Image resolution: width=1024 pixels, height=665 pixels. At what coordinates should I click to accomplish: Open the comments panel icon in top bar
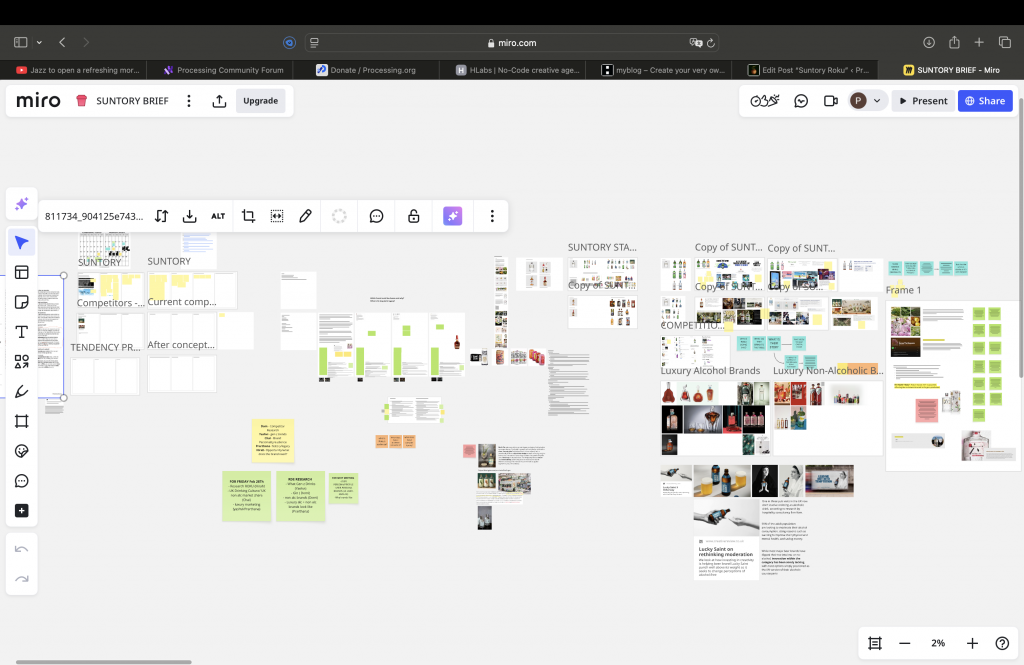click(x=801, y=101)
